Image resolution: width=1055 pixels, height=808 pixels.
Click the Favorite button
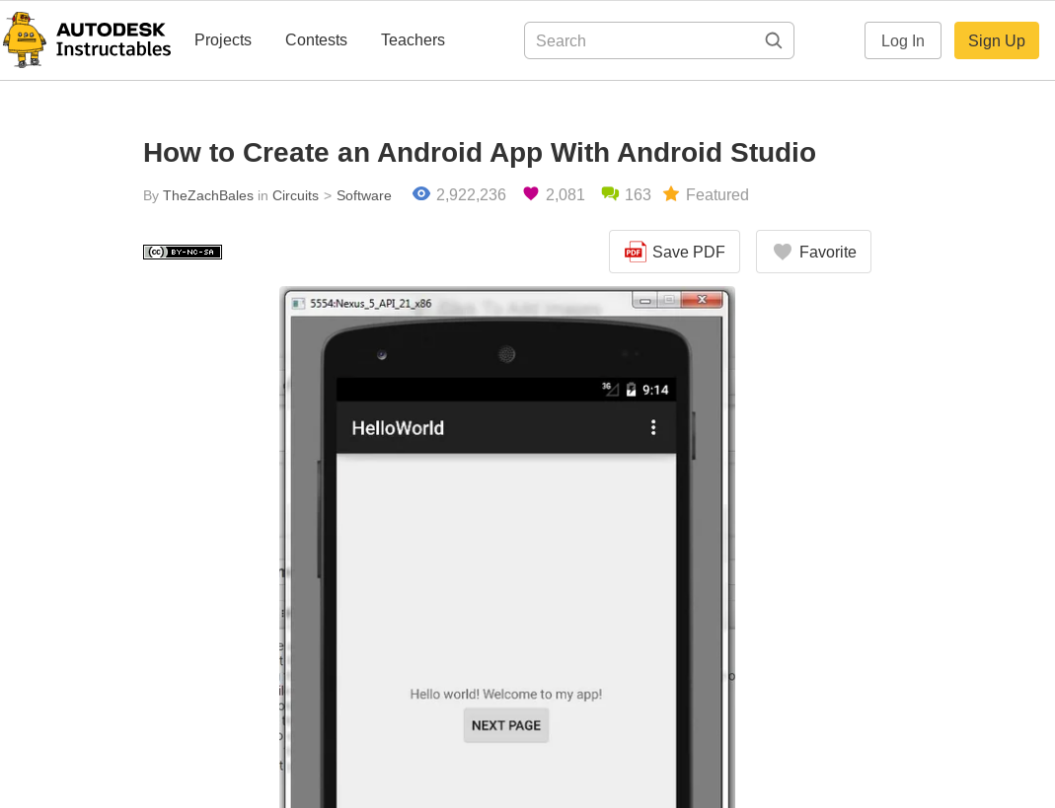click(813, 252)
